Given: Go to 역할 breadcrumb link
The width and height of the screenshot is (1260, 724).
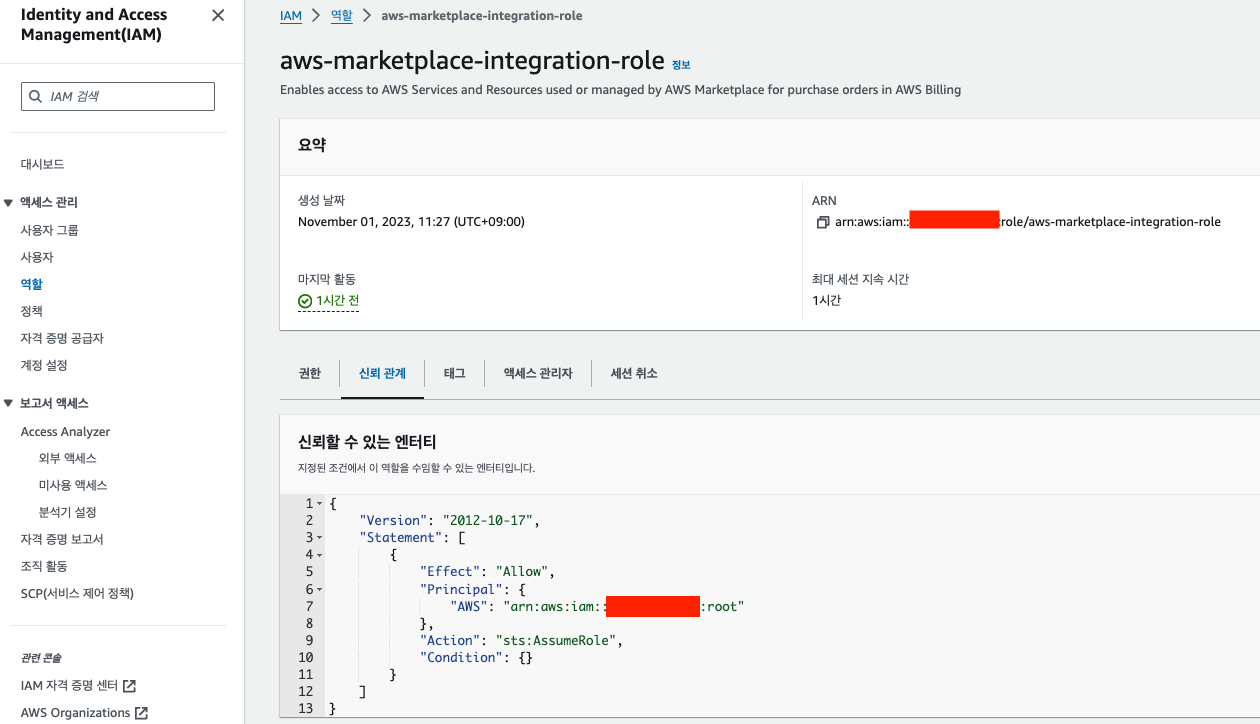Looking at the screenshot, I should (341, 16).
